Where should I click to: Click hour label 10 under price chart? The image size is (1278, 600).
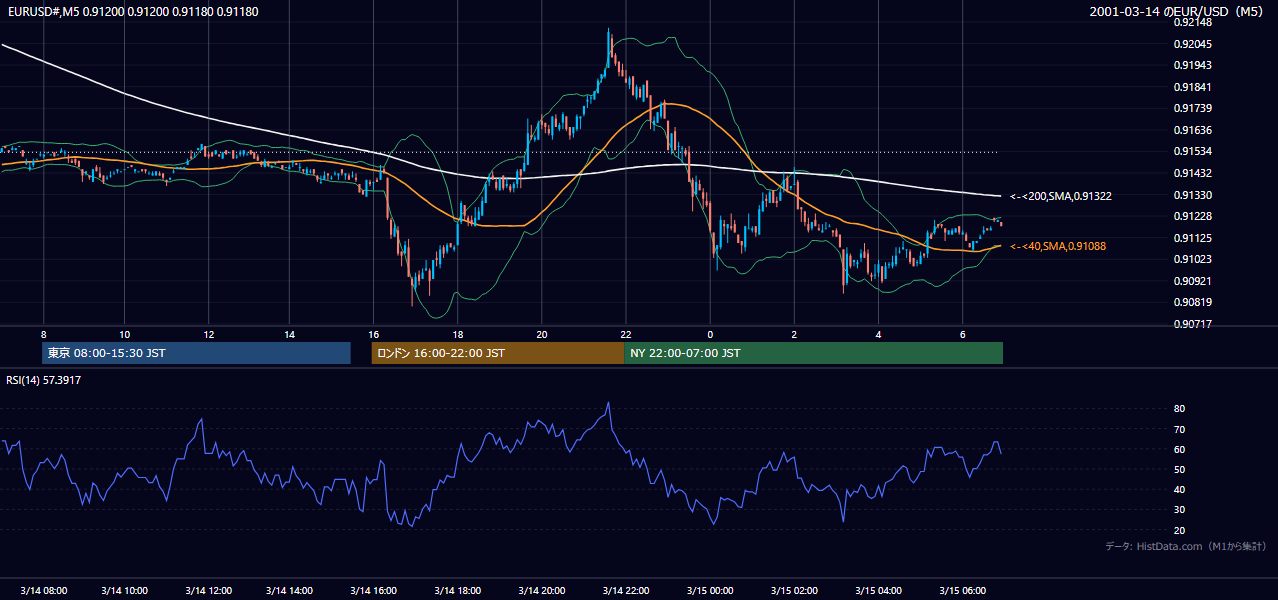(x=124, y=334)
